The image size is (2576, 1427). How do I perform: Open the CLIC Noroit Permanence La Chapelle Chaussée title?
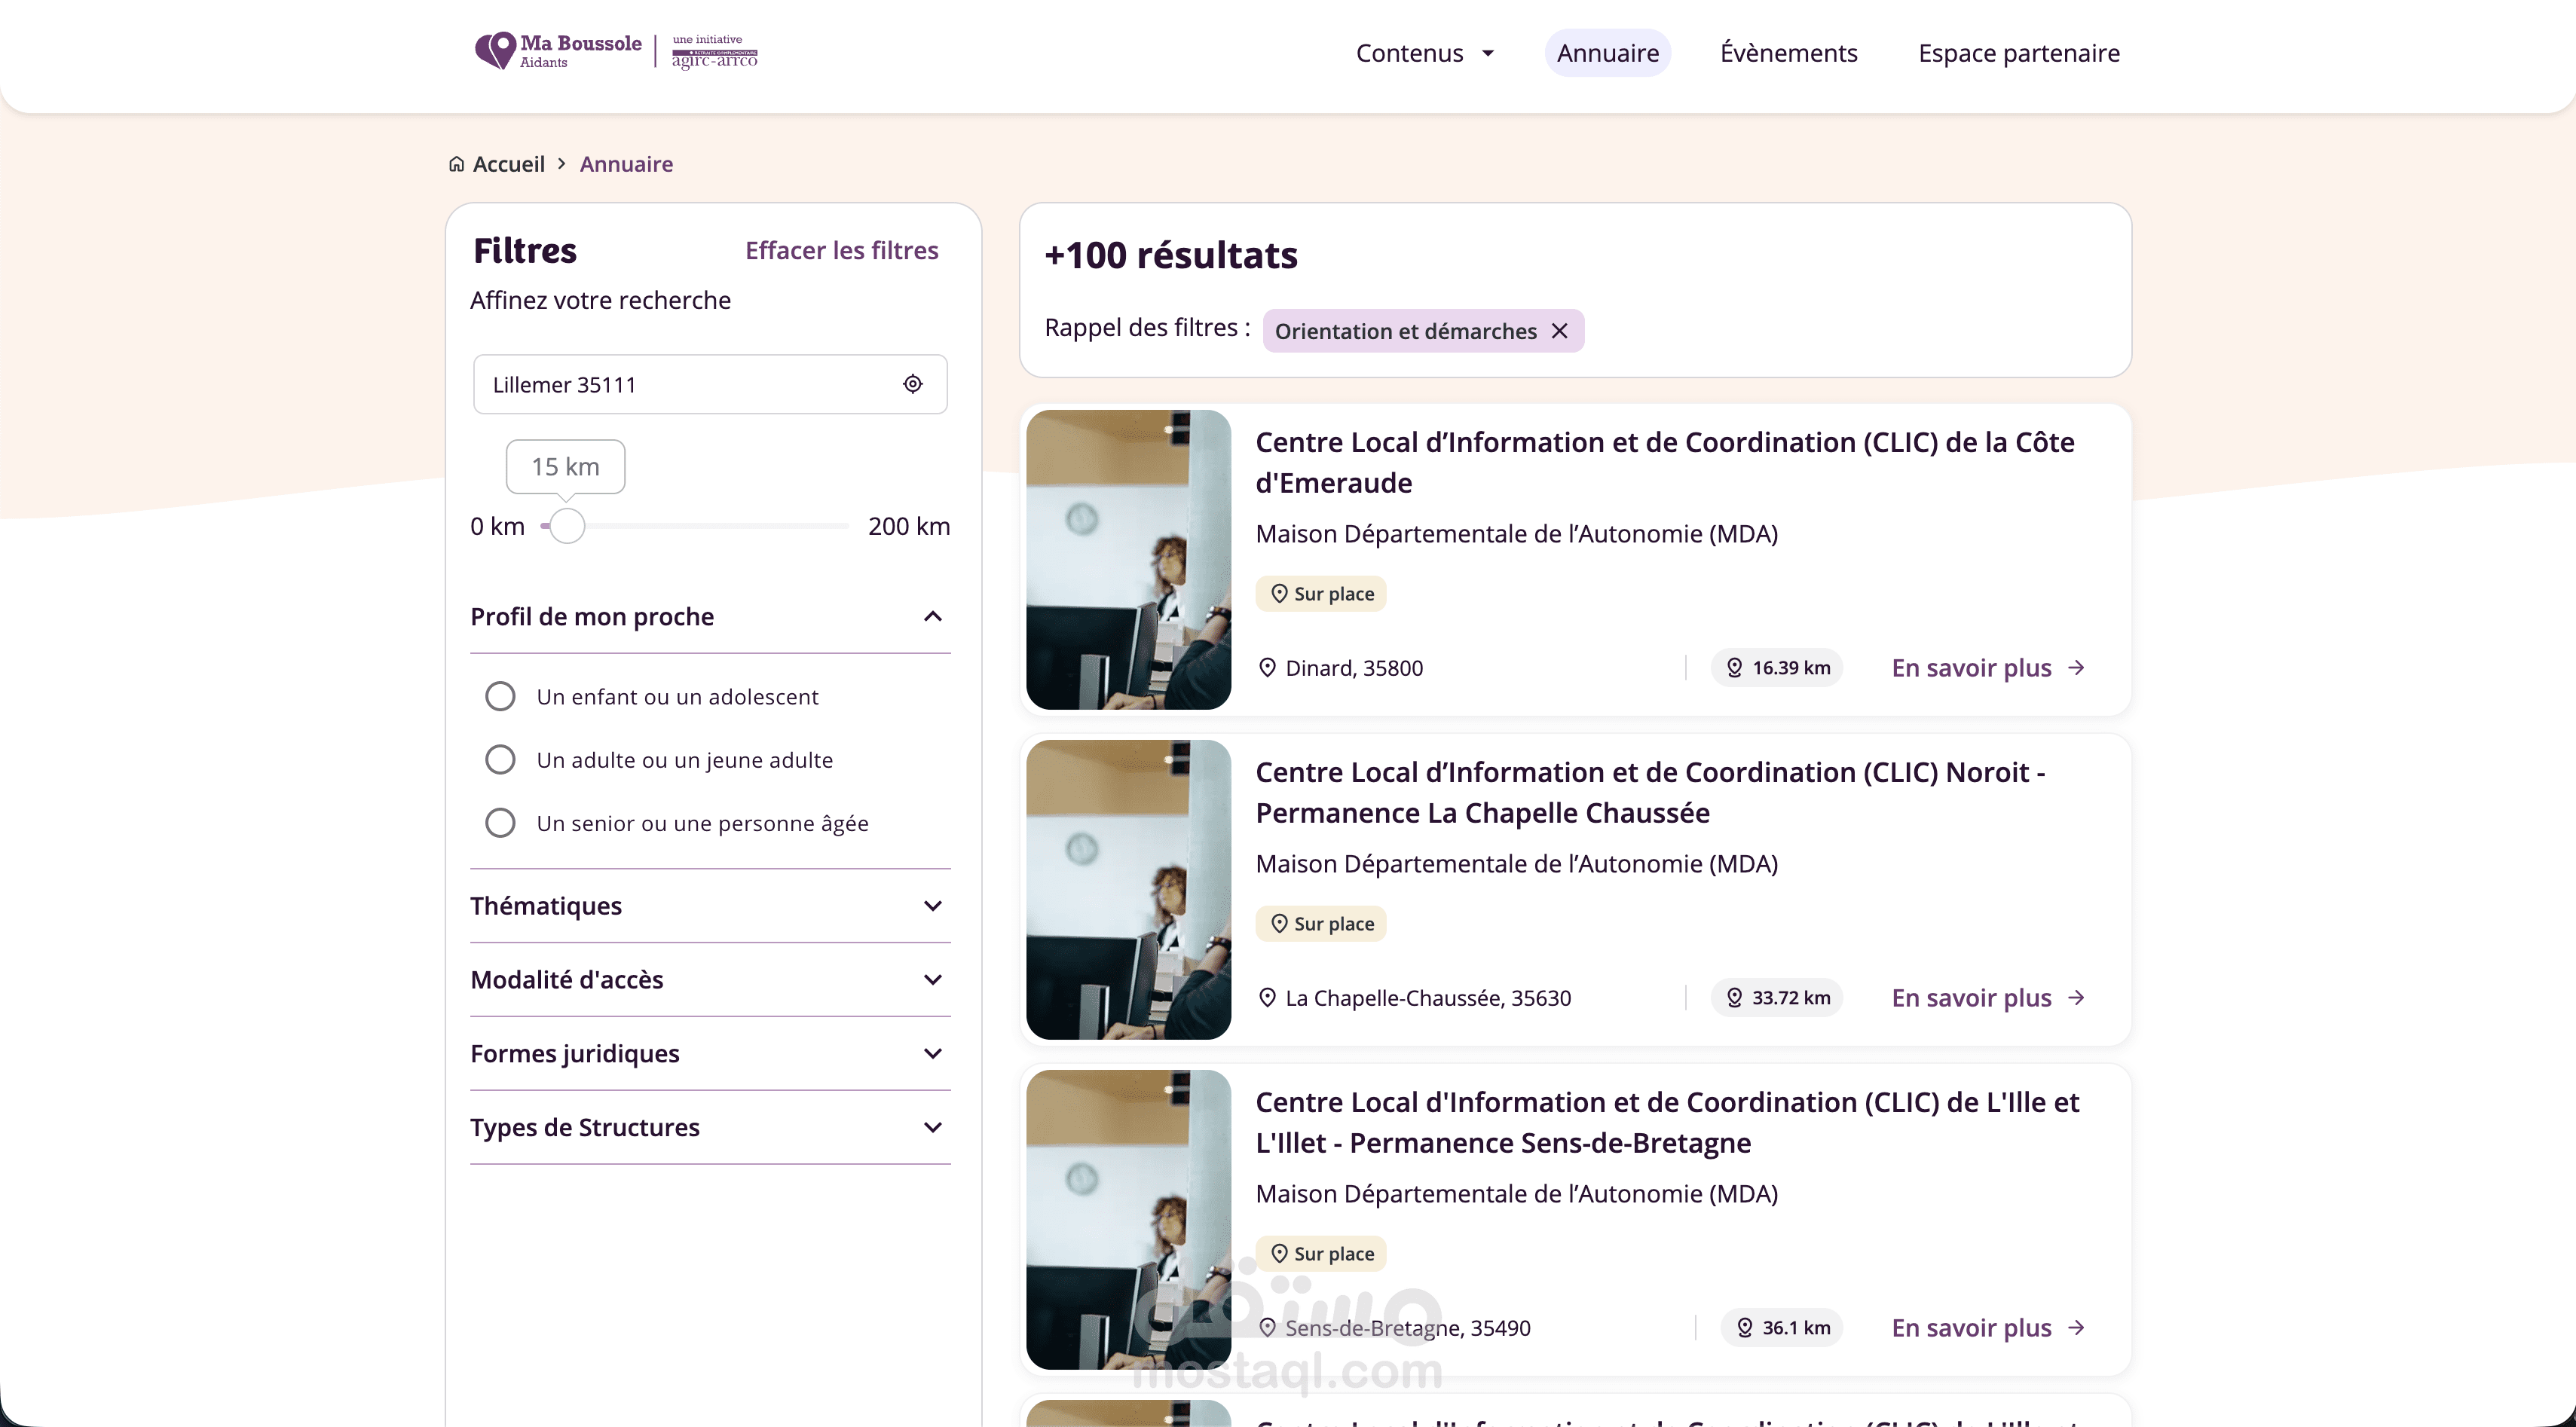[x=1650, y=792]
